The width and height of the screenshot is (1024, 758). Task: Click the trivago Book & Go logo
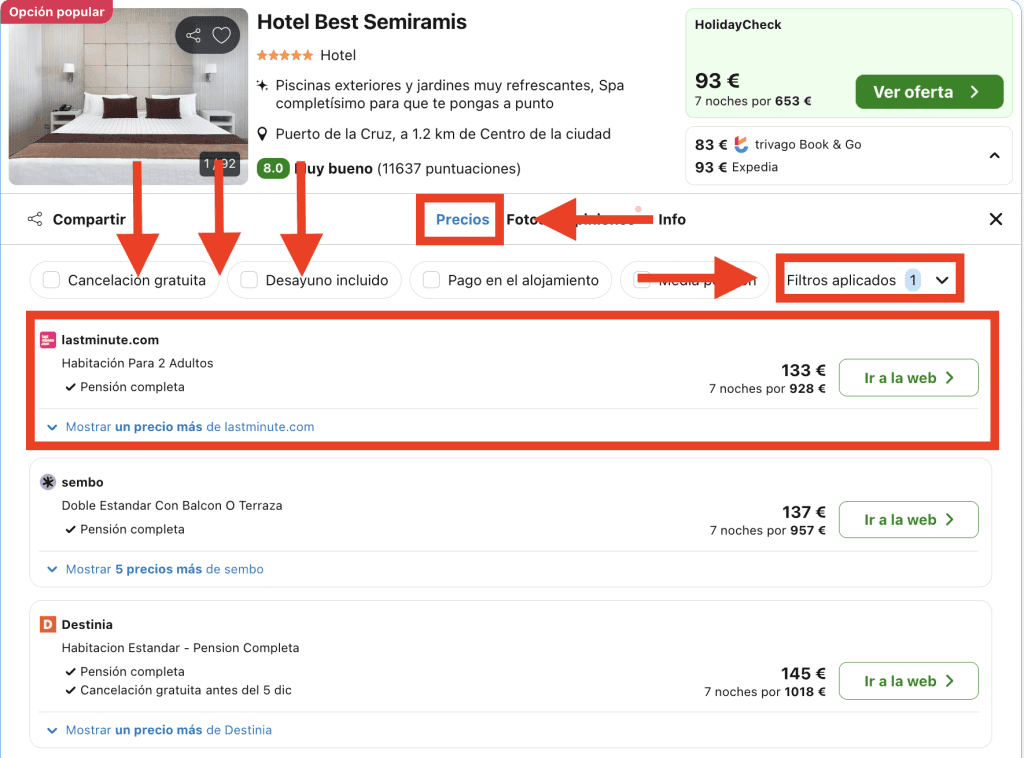pyautogui.click(x=741, y=144)
